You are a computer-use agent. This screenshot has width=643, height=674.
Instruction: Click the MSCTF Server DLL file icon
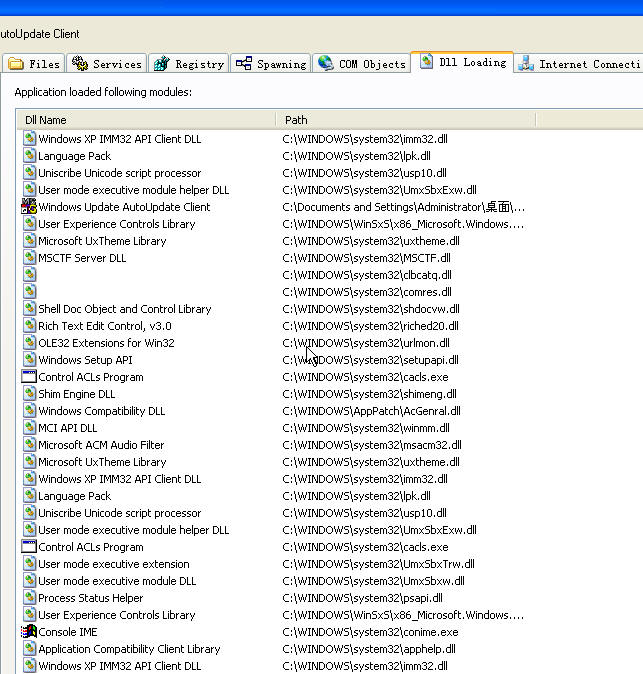coord(29,258)
